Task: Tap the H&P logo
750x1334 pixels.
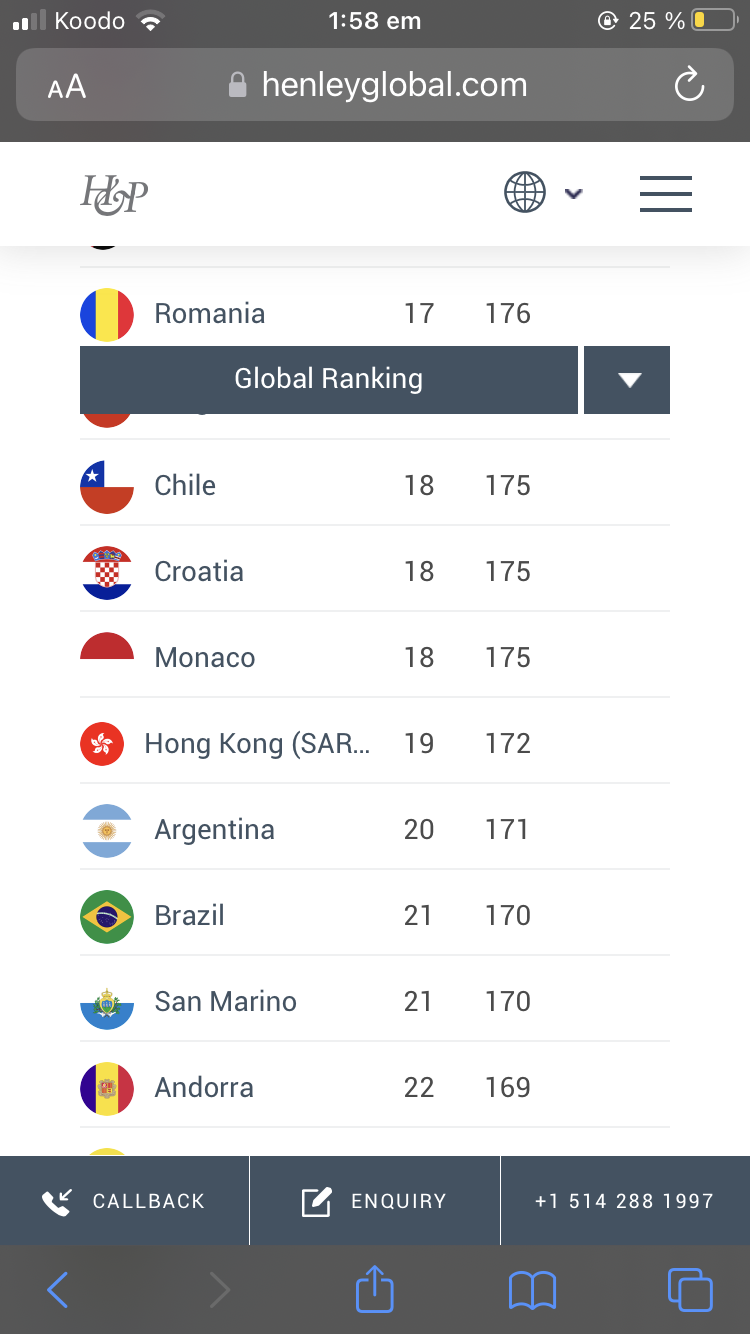Action: coord(114,193)
